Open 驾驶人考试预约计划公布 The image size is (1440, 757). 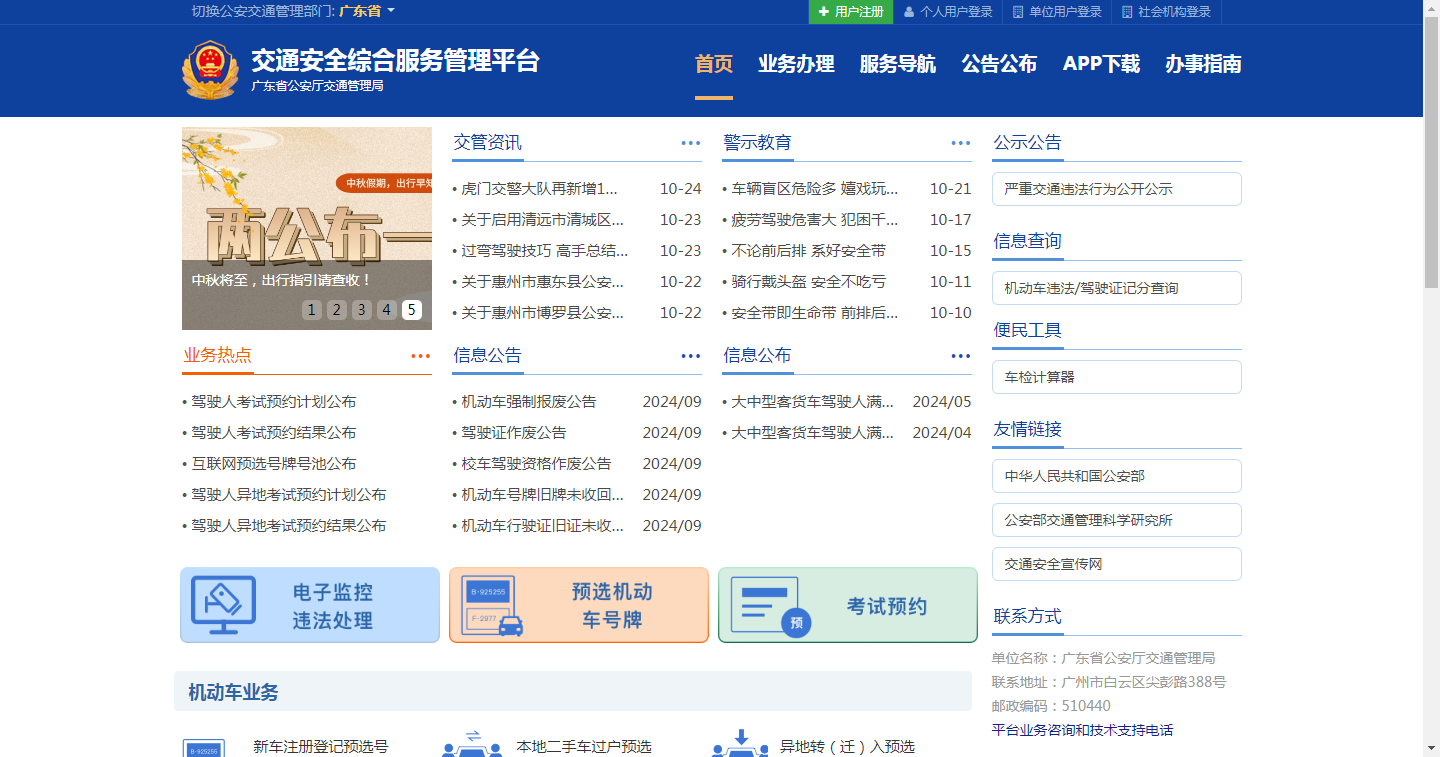coord(274,402)
